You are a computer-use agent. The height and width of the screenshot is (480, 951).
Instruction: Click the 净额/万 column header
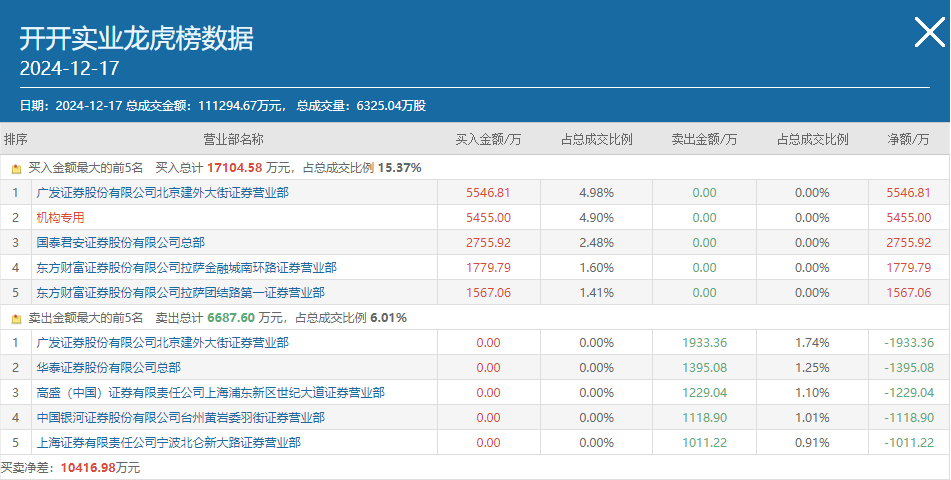point(909,140)
